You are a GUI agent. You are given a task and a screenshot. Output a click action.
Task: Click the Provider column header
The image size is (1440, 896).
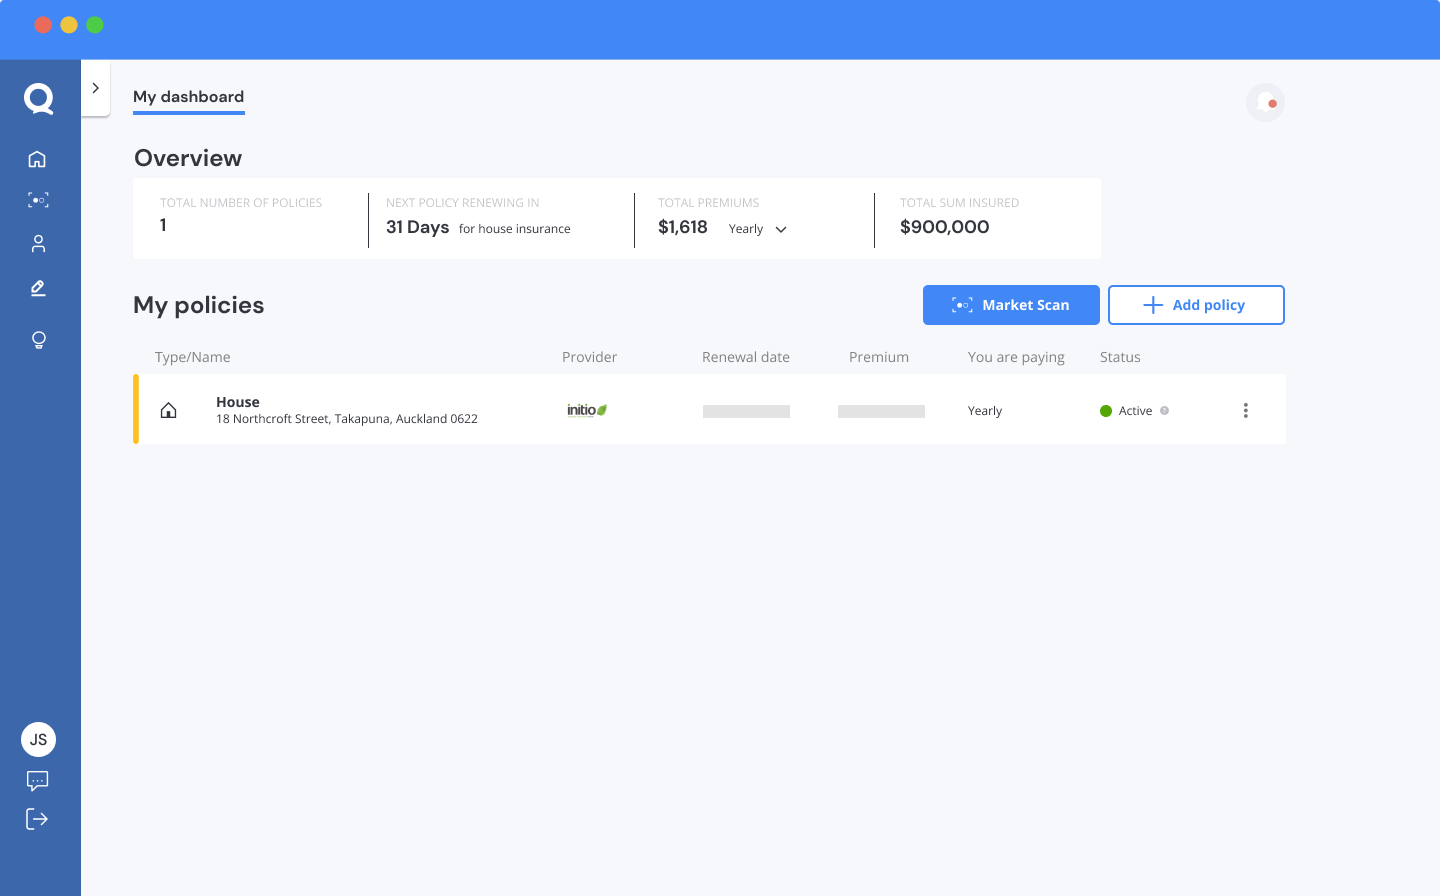click(x=590, y=357)
